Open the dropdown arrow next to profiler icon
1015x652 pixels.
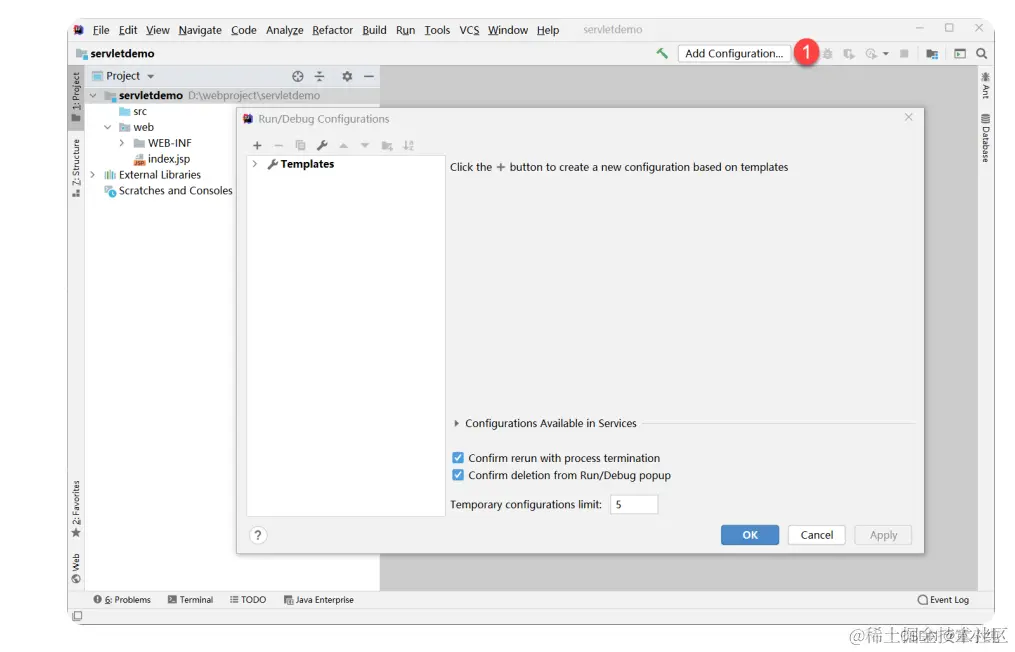point(886,54)
